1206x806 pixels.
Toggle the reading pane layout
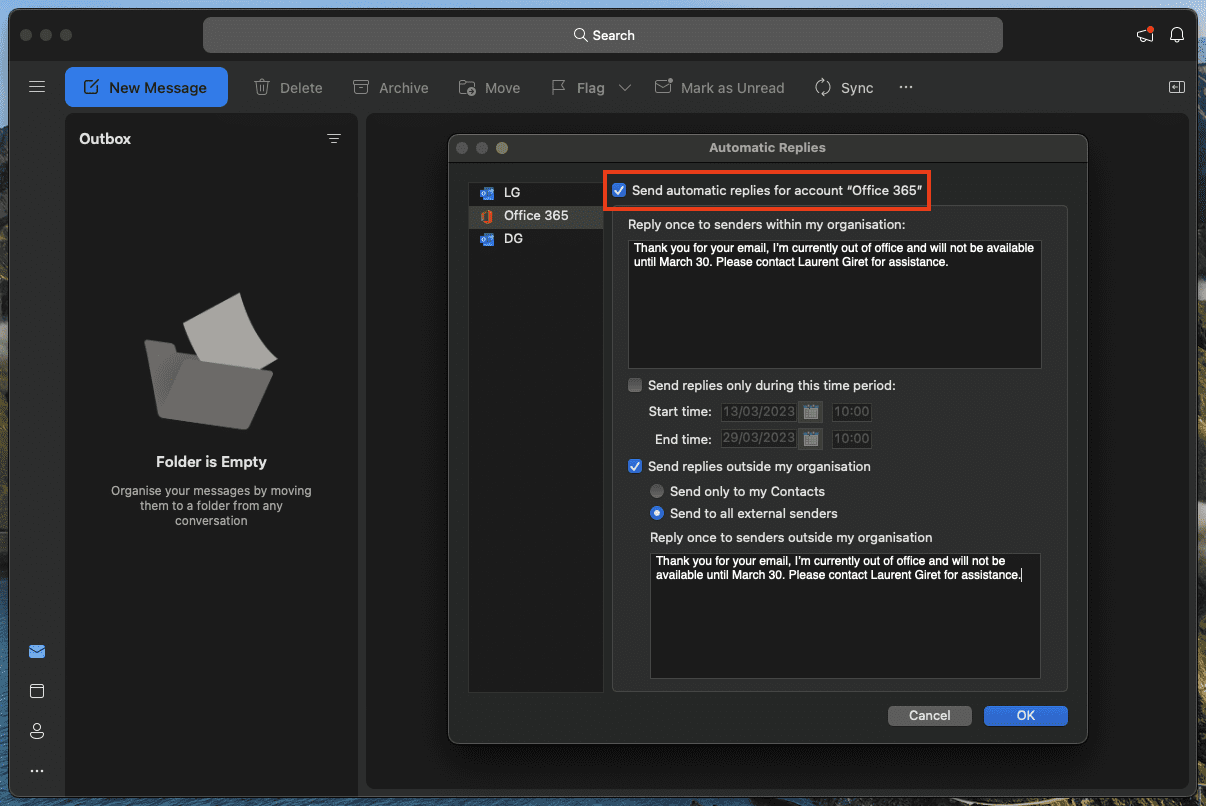click(x=1176, y=88)
